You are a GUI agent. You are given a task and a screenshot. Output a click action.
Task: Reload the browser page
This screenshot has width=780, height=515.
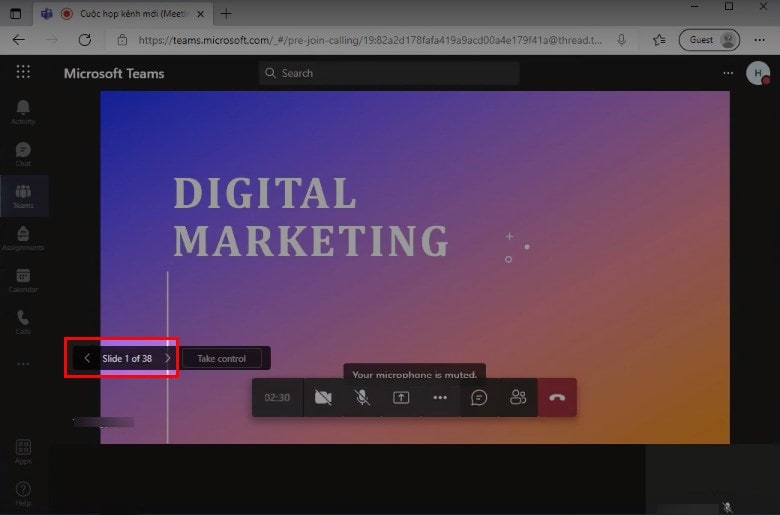click(x=85, y=40)
